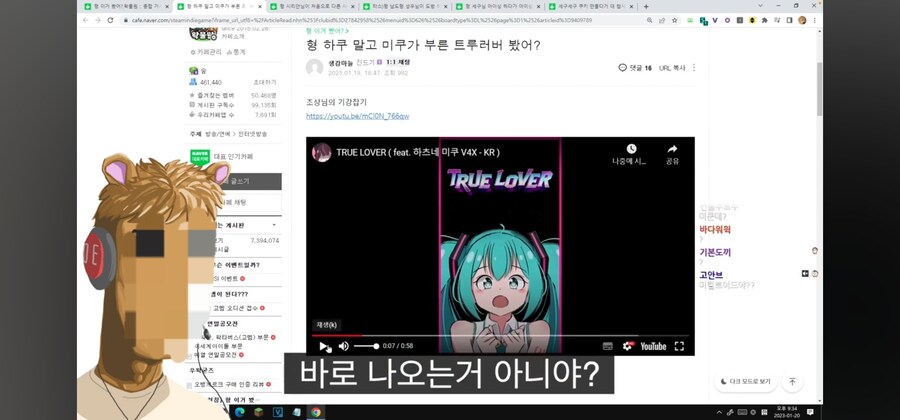
Task: Click the share page icon in address bar
Action: tap(662, 20)
